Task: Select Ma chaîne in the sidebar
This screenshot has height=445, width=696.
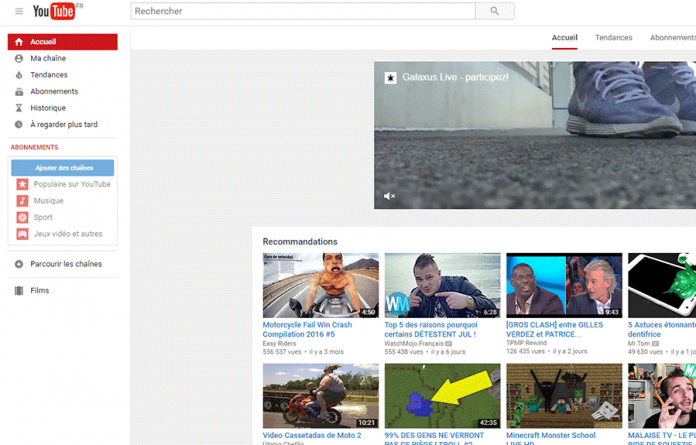Action: pyautogui.click(x=48, y=58)
